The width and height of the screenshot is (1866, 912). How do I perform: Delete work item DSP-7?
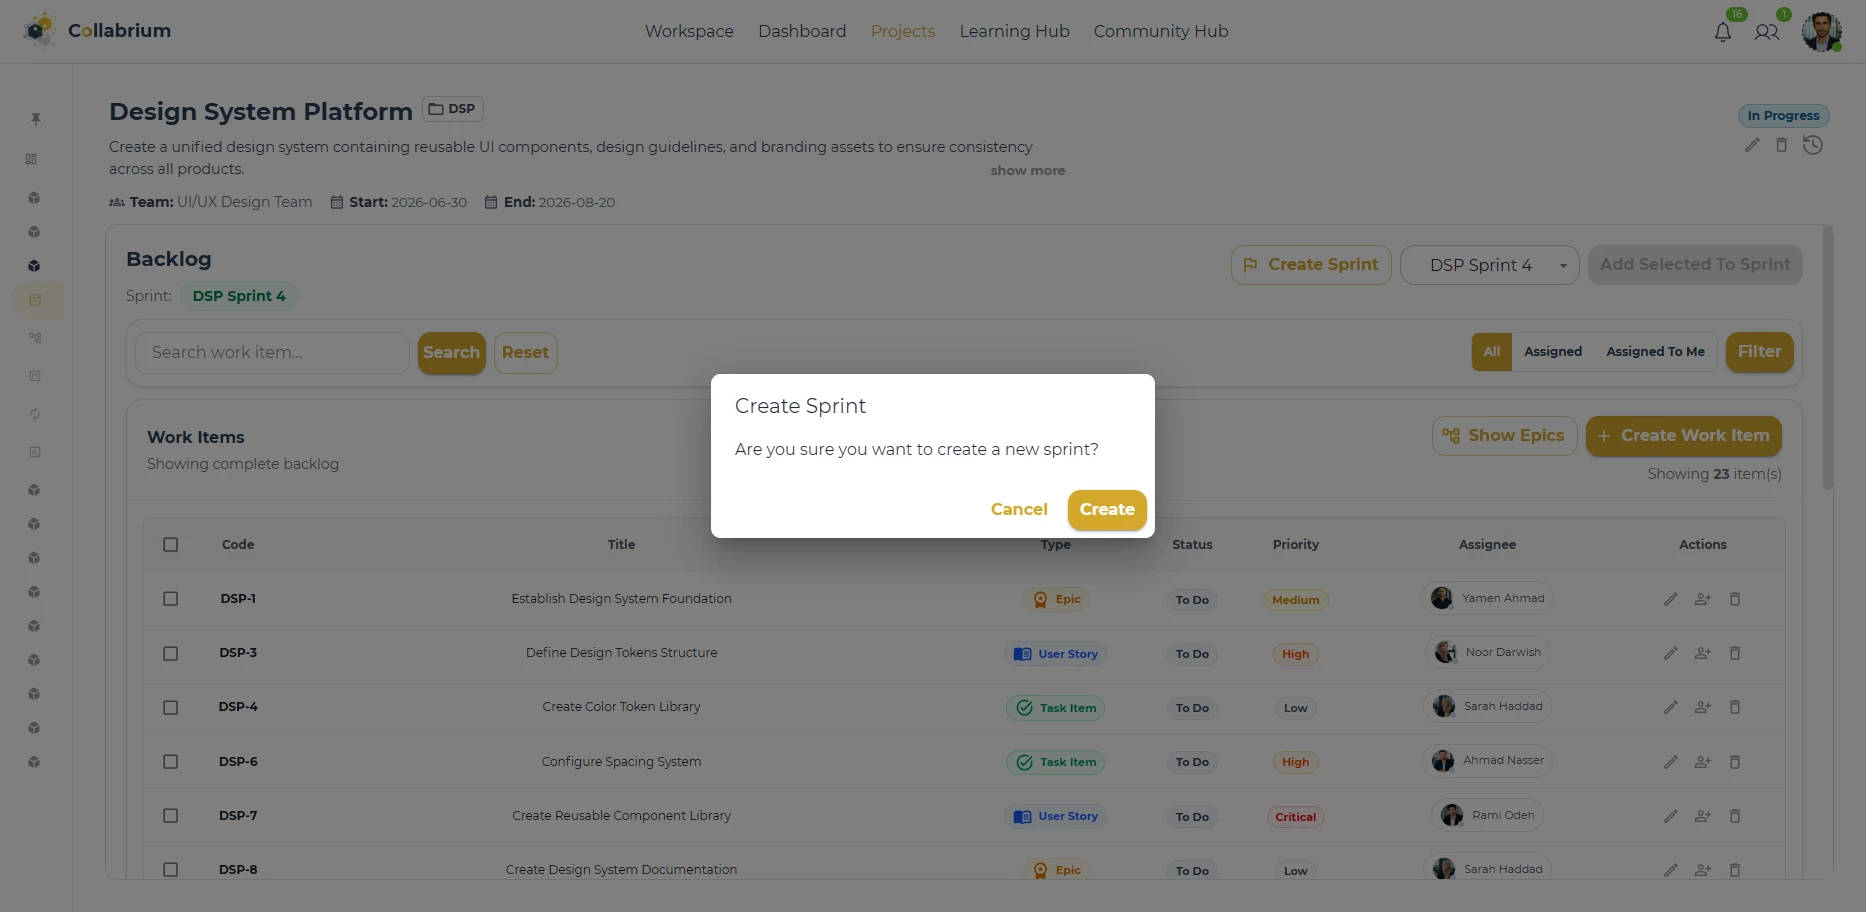(1735, 816)
